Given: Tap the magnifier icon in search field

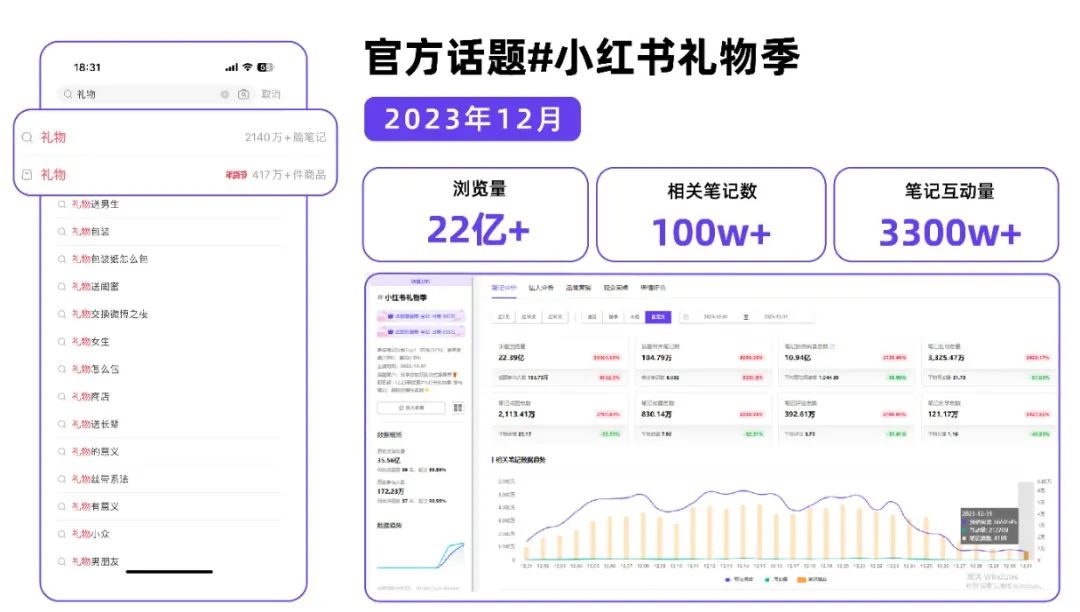Looking at the screenshot, I should click(68, 94).
